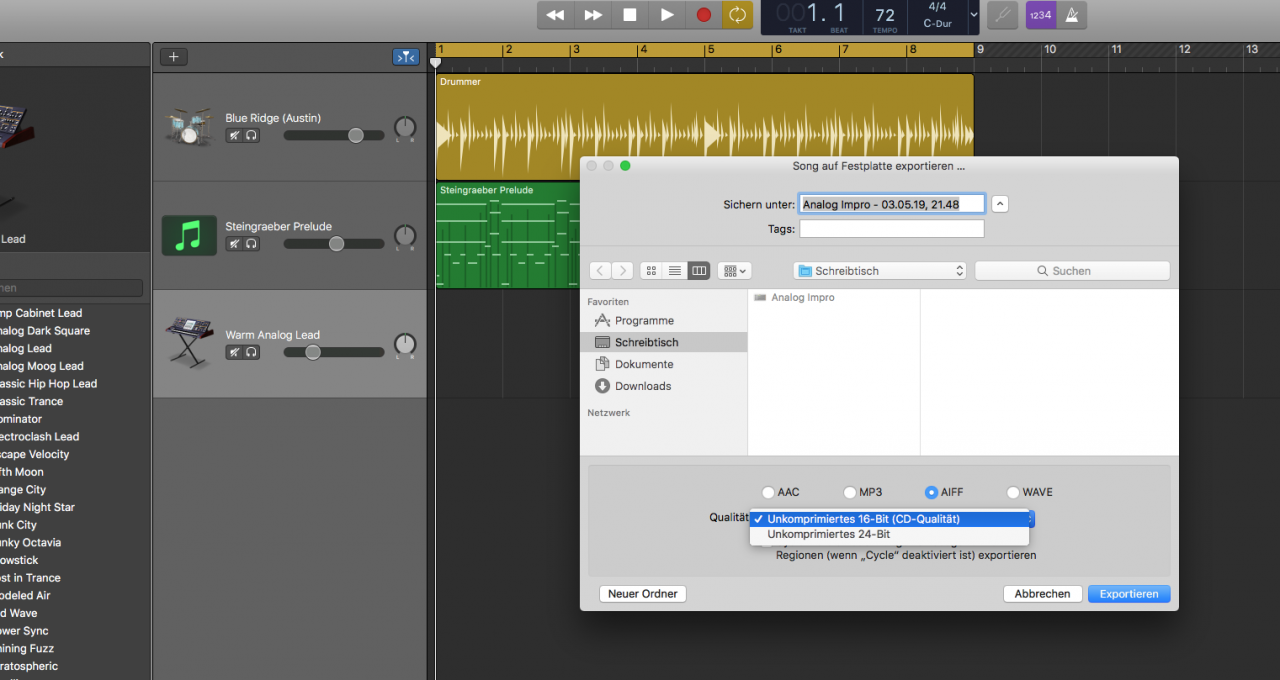This screenshot has width=1280, height=680.
Task: Choose the AAC export format
Action: (x=768, y=492)
